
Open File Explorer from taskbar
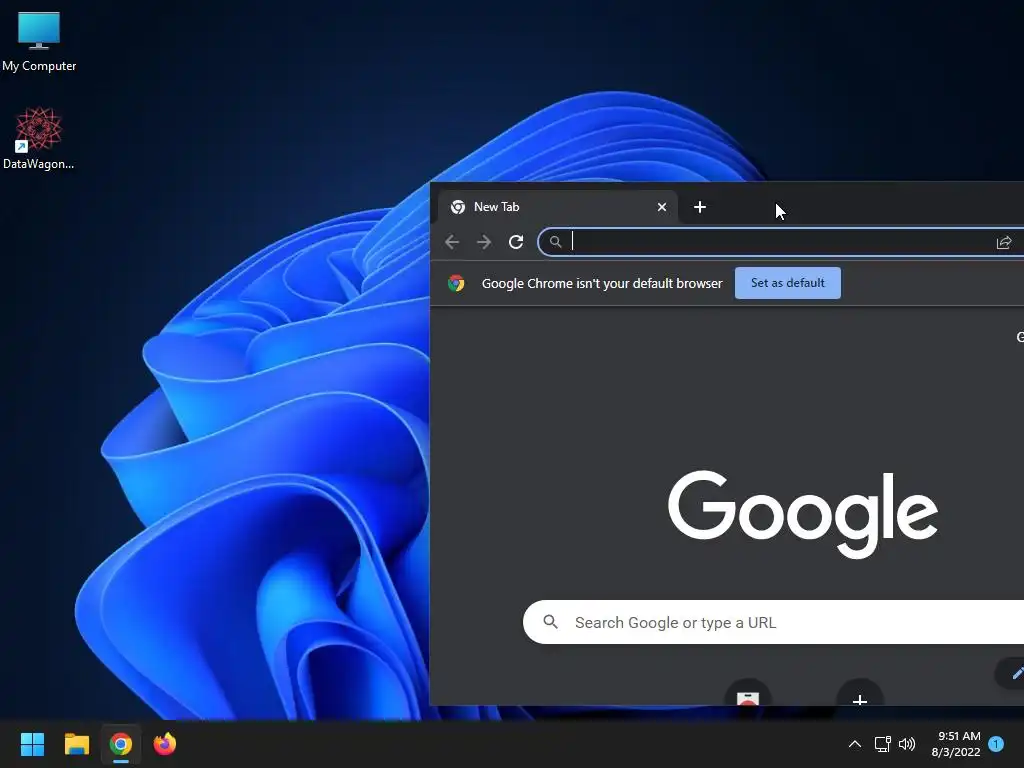(x=76, y=744)
